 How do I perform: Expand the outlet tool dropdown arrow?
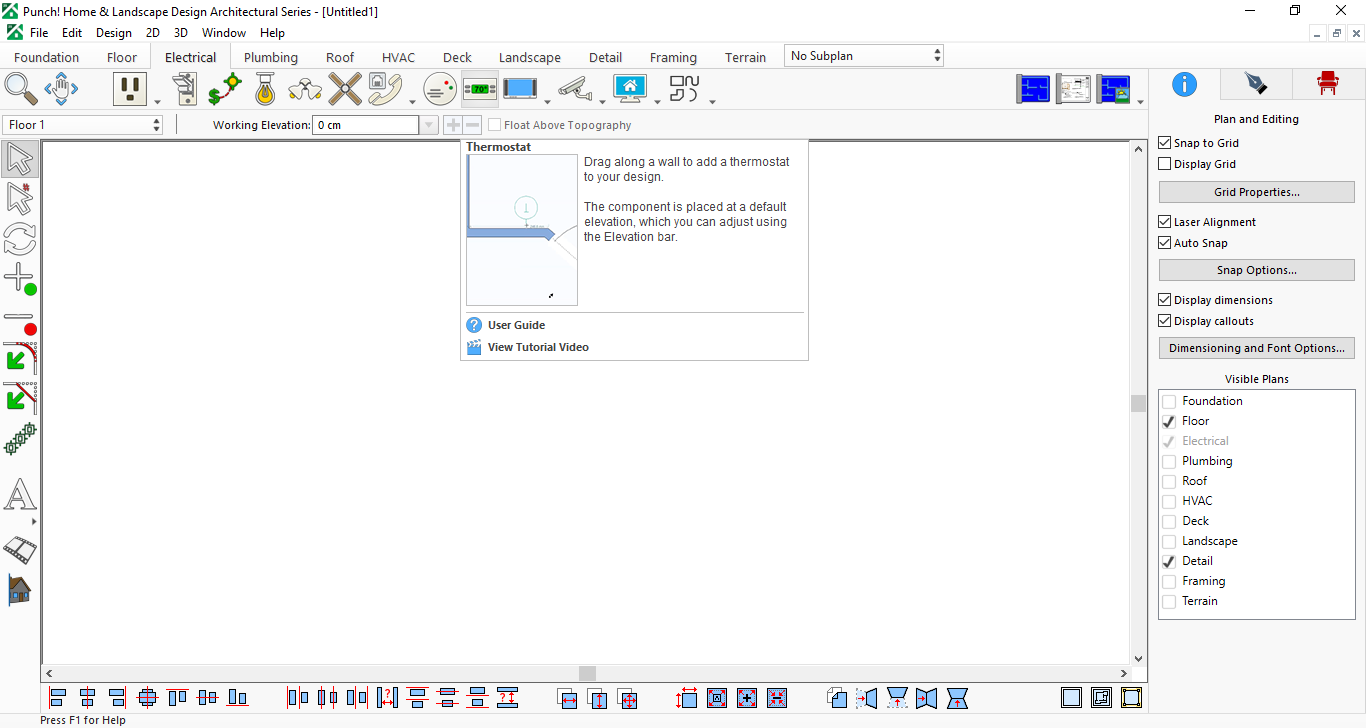coord(157,101)
